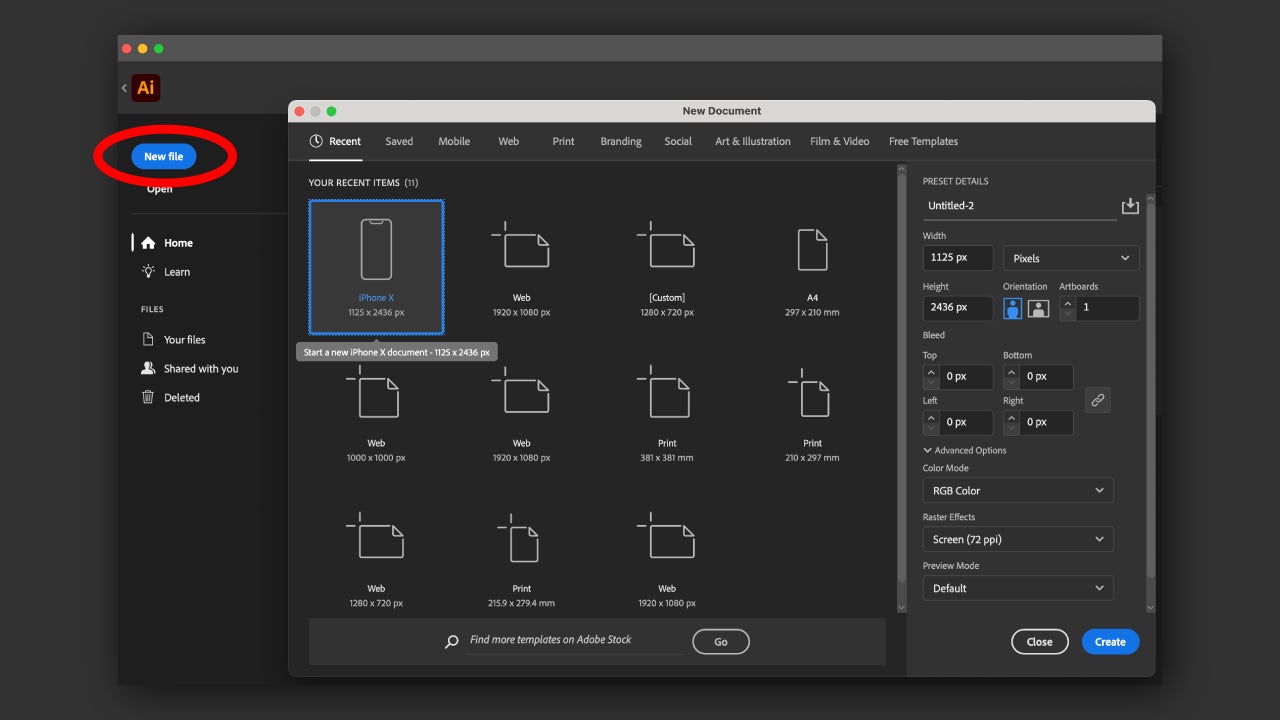Click the back chevron beside Ai logo

click(x=124, y=88)
